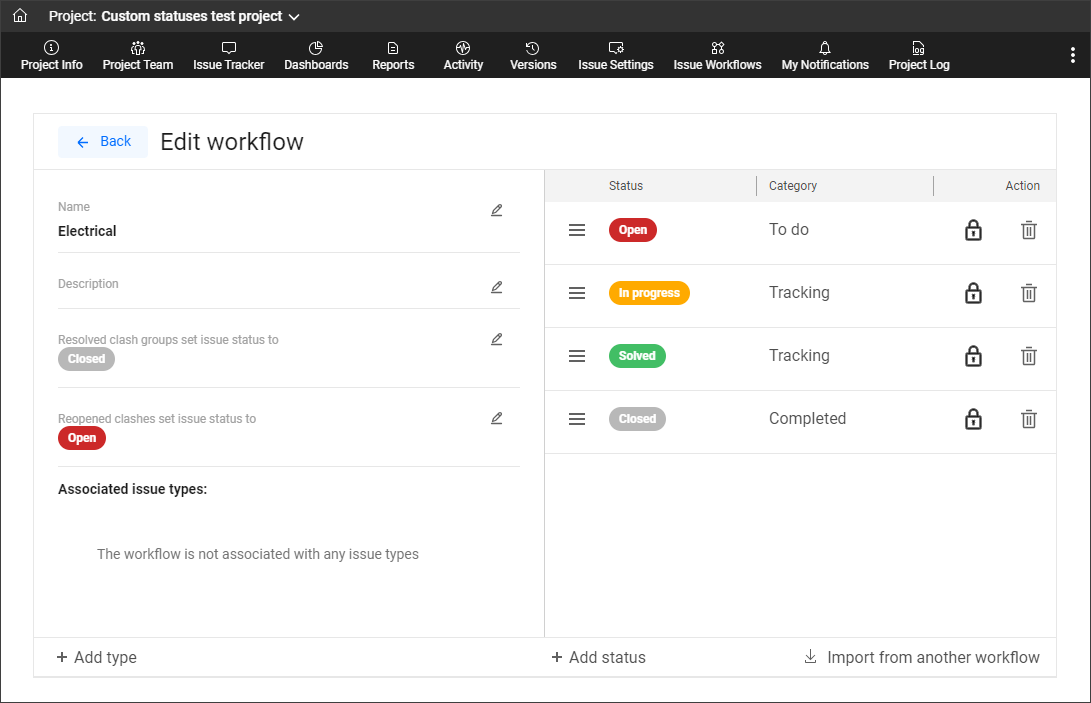This screenshot has height=703, width=1091.
Task: Click drag handle of In progress row
Action: pyautogui.click(x=577, y=294)
